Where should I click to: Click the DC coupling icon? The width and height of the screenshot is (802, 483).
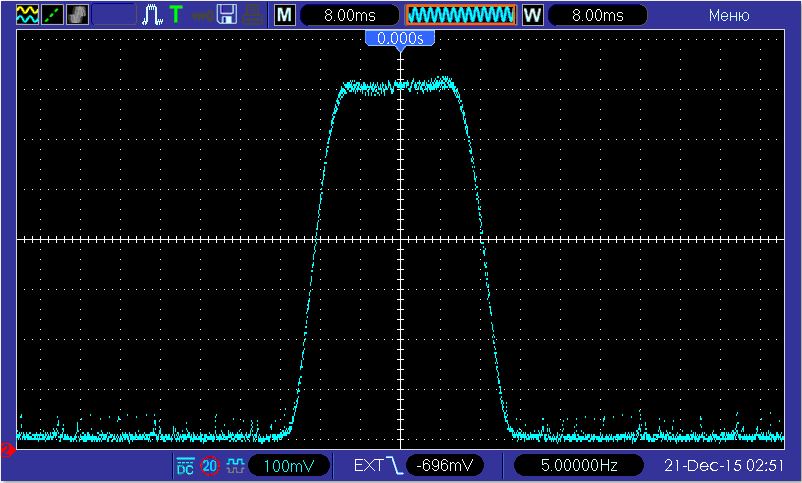[x=185, y=466]
